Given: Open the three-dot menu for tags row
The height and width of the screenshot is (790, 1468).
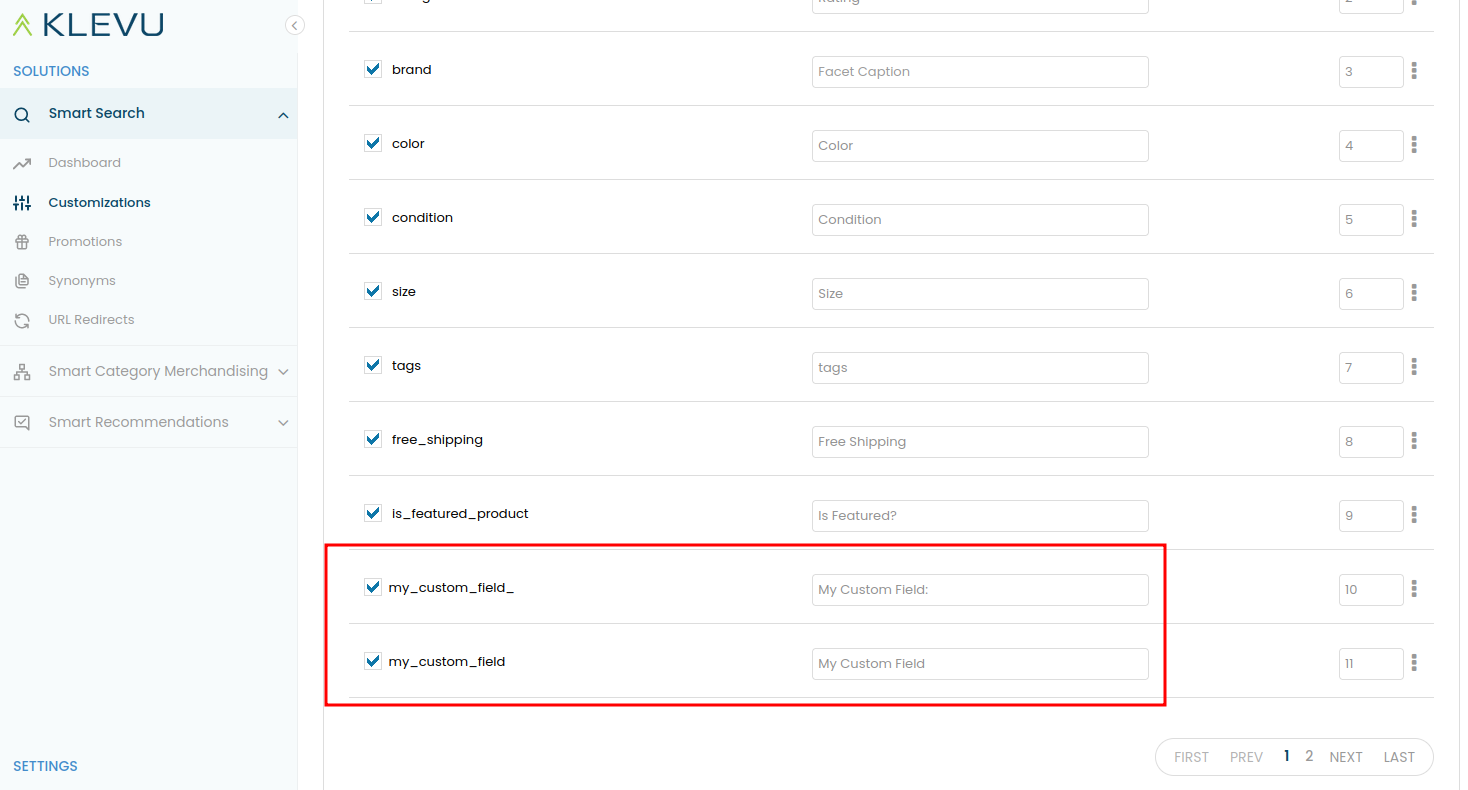Looking at the screenshot, I should (1414, 367).
